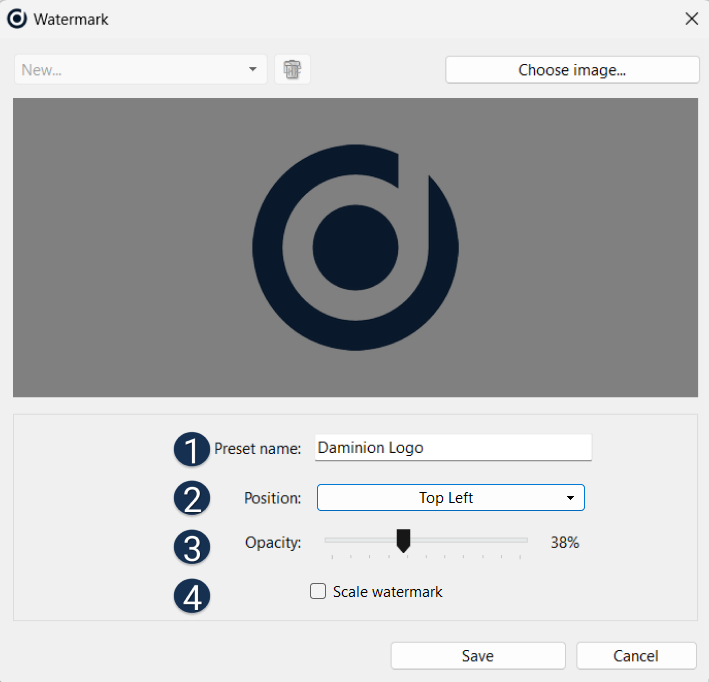Click the number 4 badge beside Scale watermark
Viewport: 709px width, 682px height.
192,596
